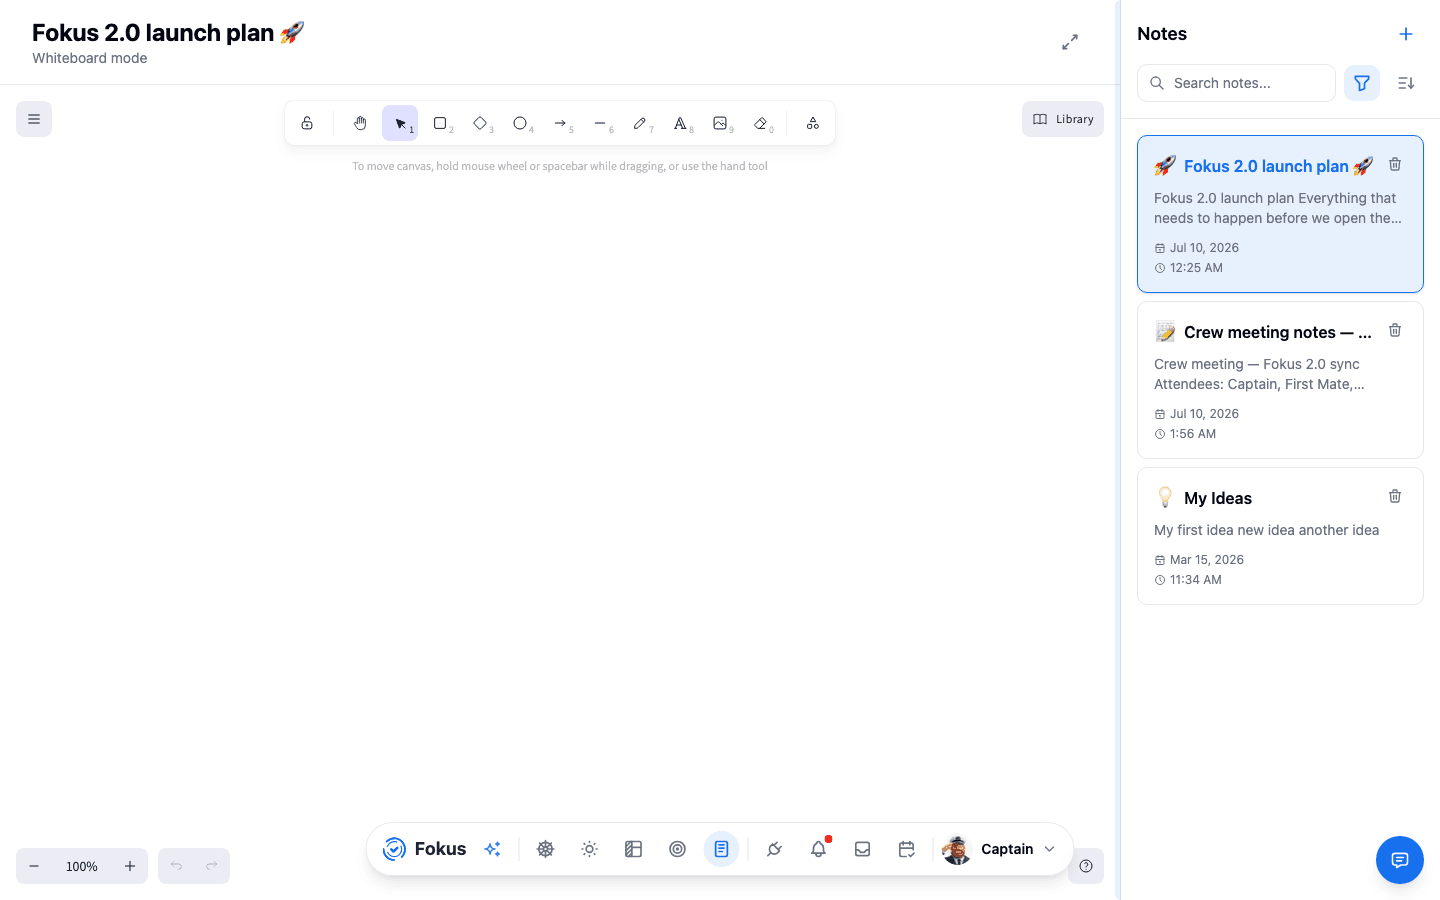Open the inbox tray icon
This screenshot has width=1440, height=900.
pos(863,849)
